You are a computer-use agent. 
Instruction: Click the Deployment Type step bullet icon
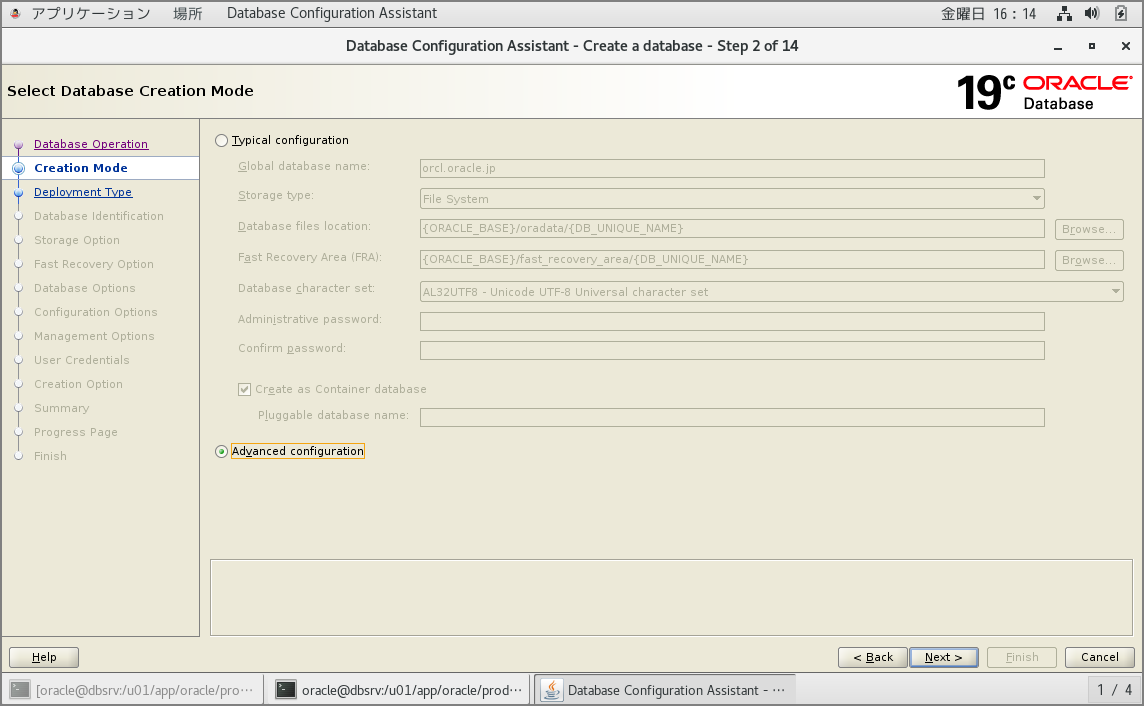18,193
